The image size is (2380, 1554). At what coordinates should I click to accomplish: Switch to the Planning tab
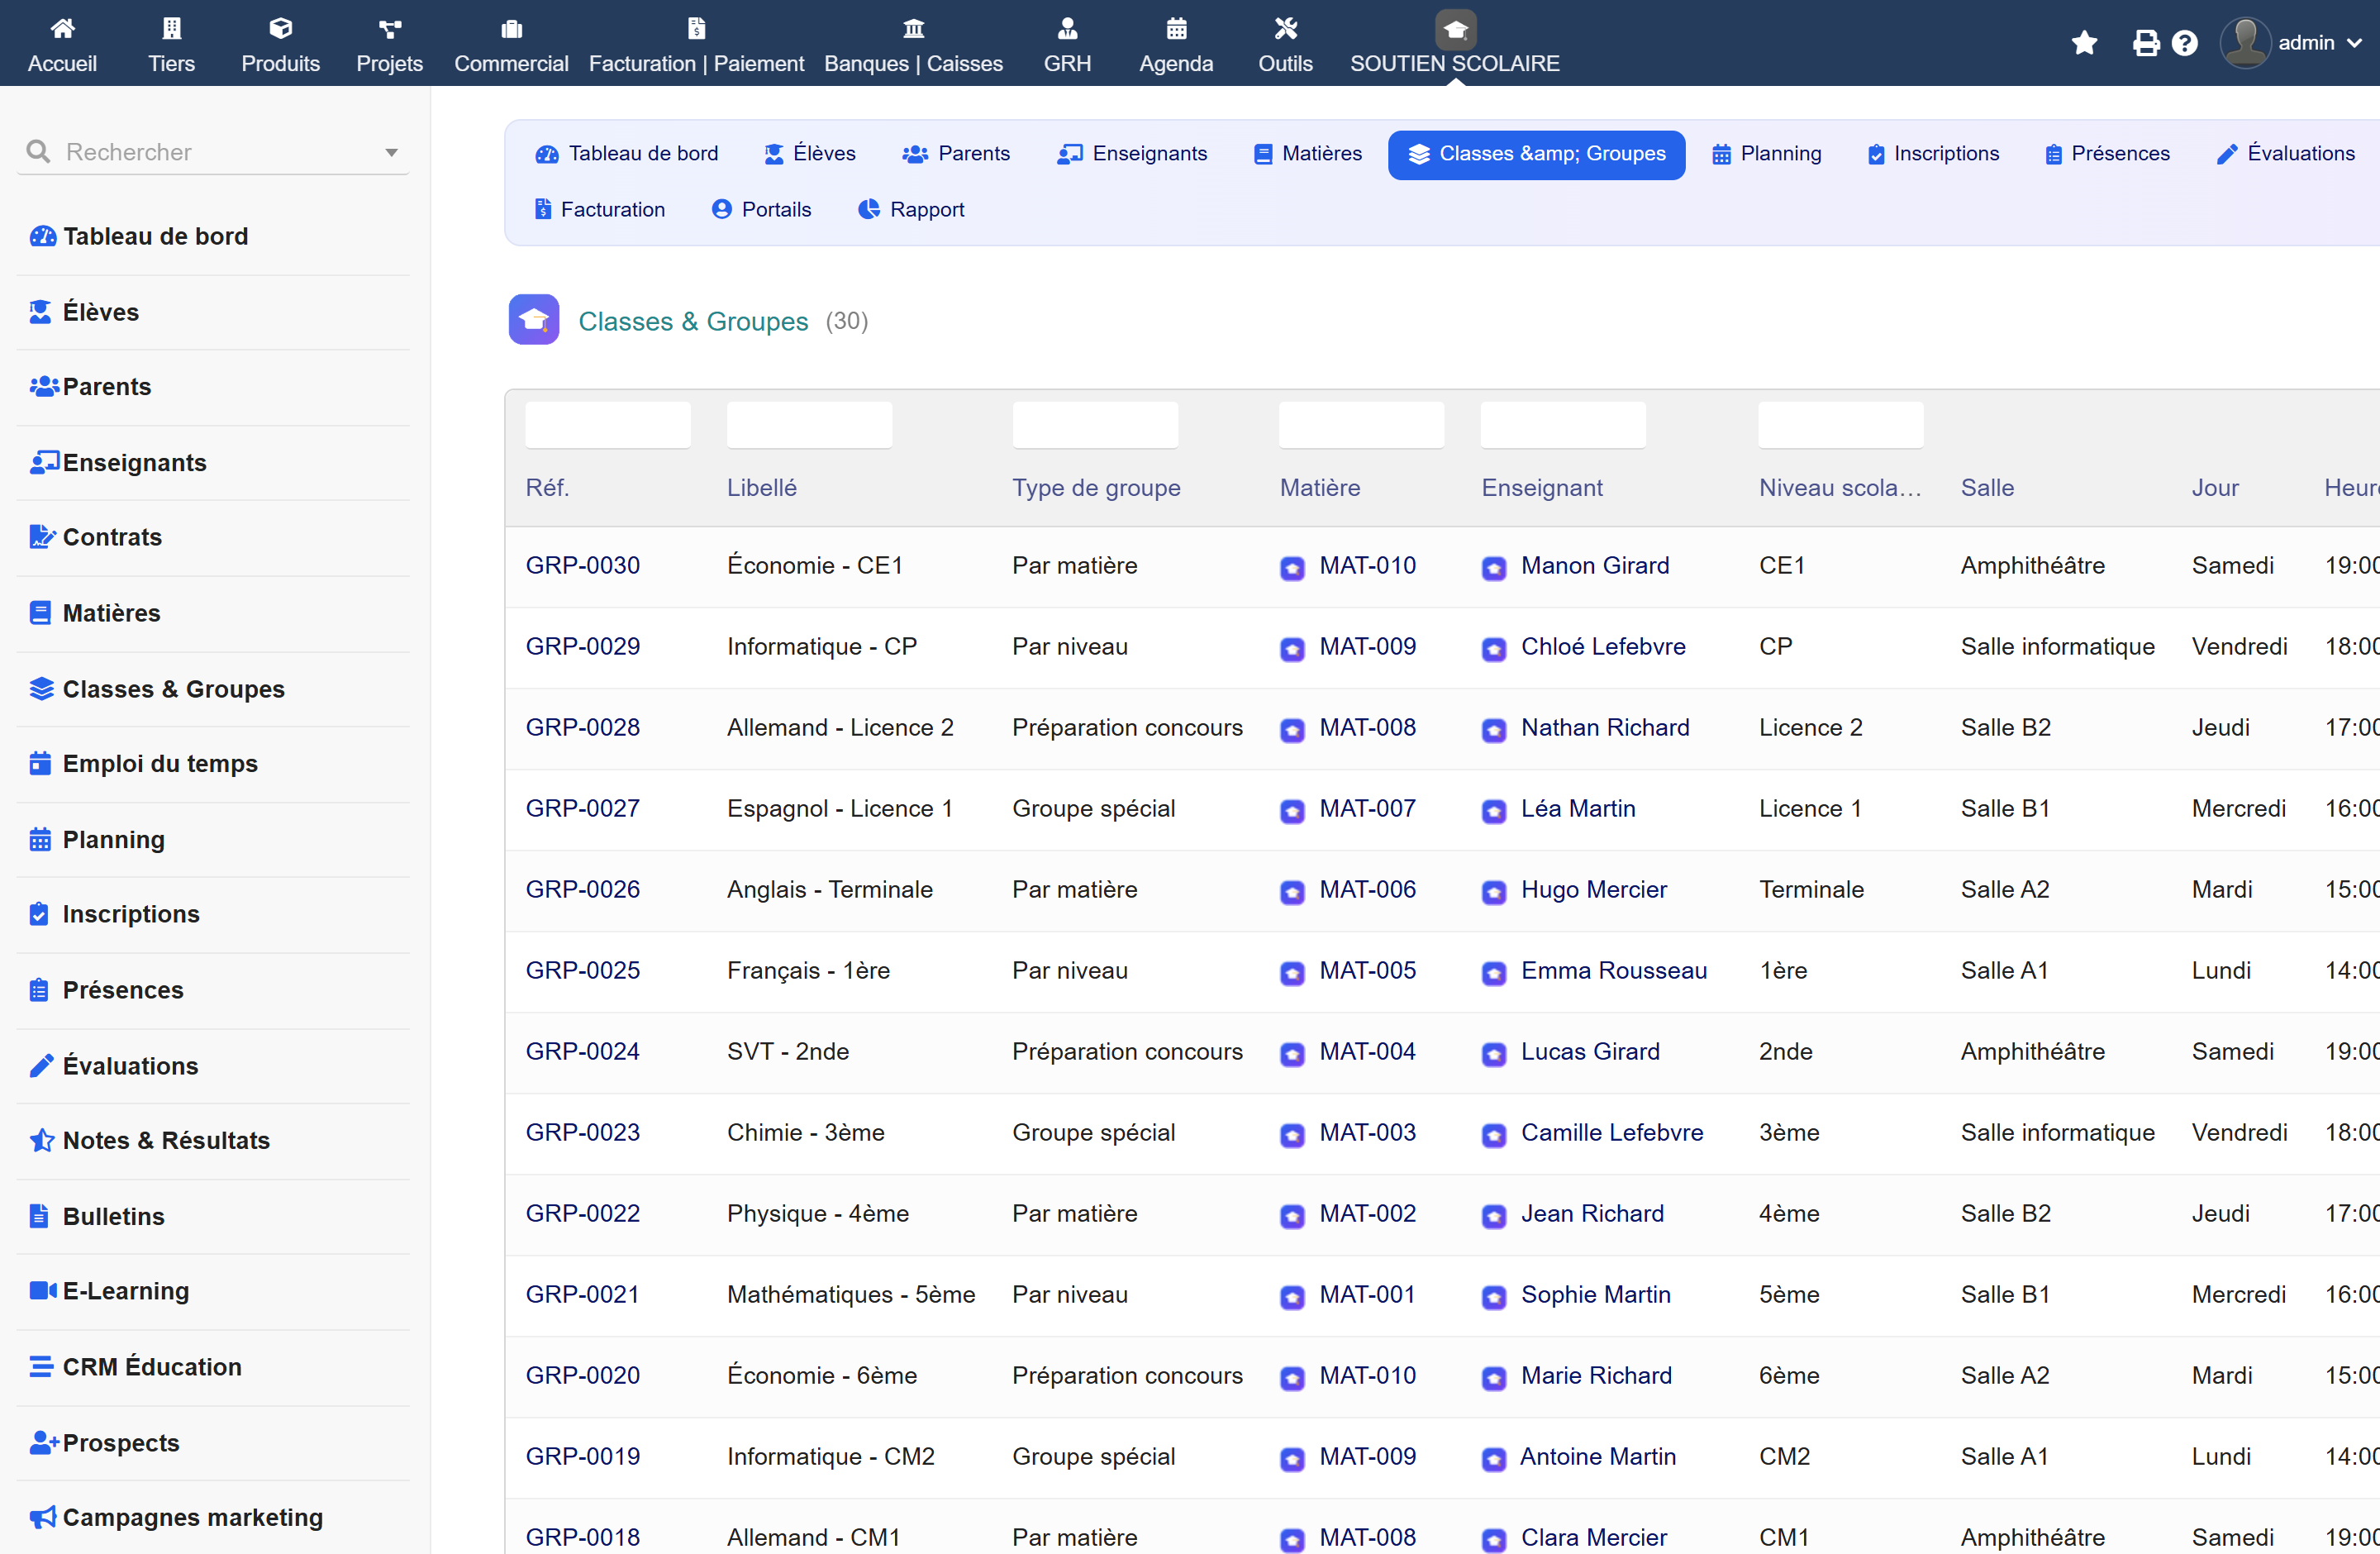[1766, 154]
